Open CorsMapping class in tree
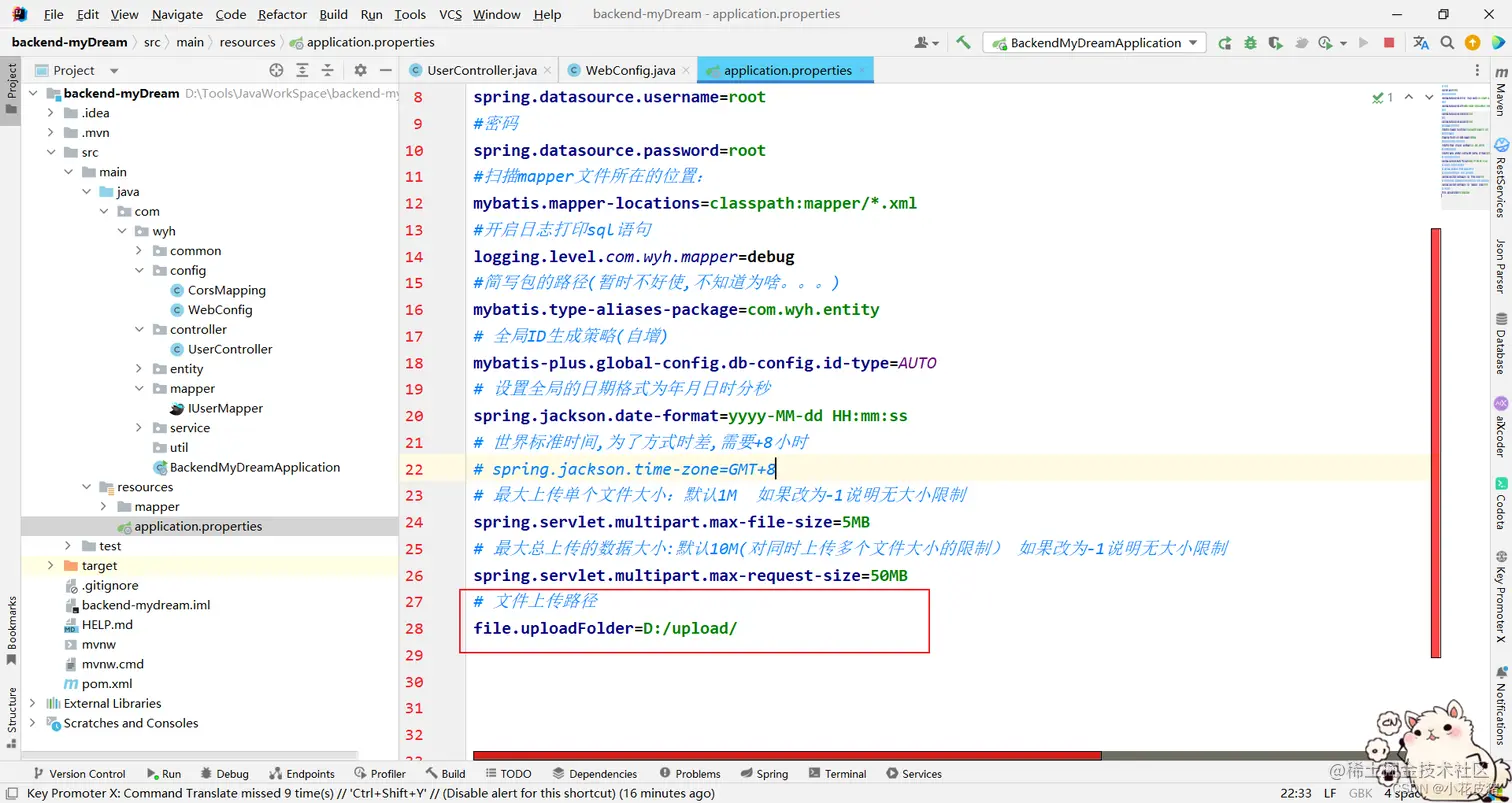The width and height of the screenshot is (1512, 803). pos(226,290)
